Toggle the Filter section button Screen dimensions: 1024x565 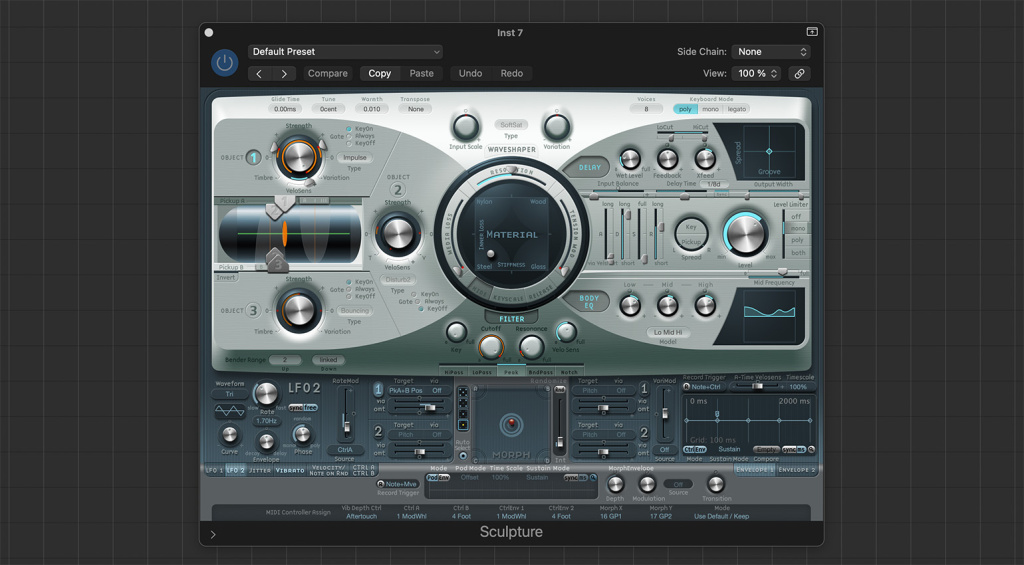tap(511, 319)
